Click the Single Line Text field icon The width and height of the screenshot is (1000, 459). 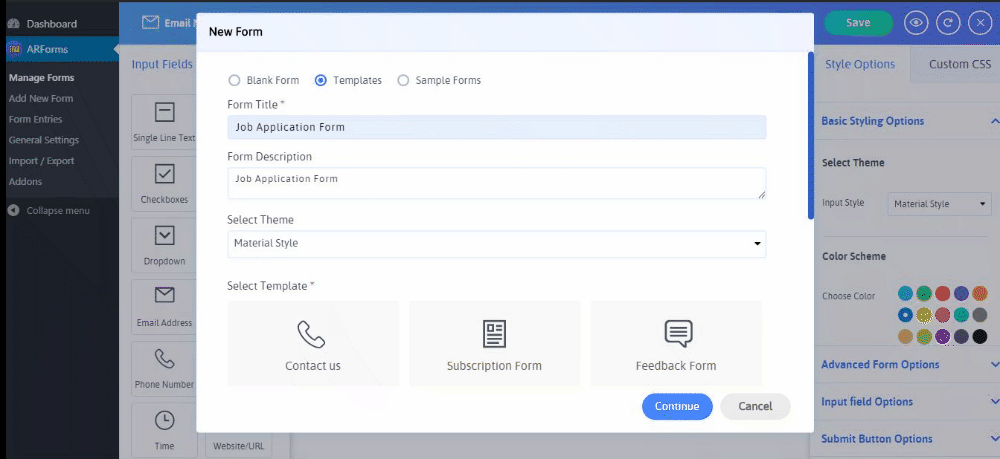click(164, 112)
